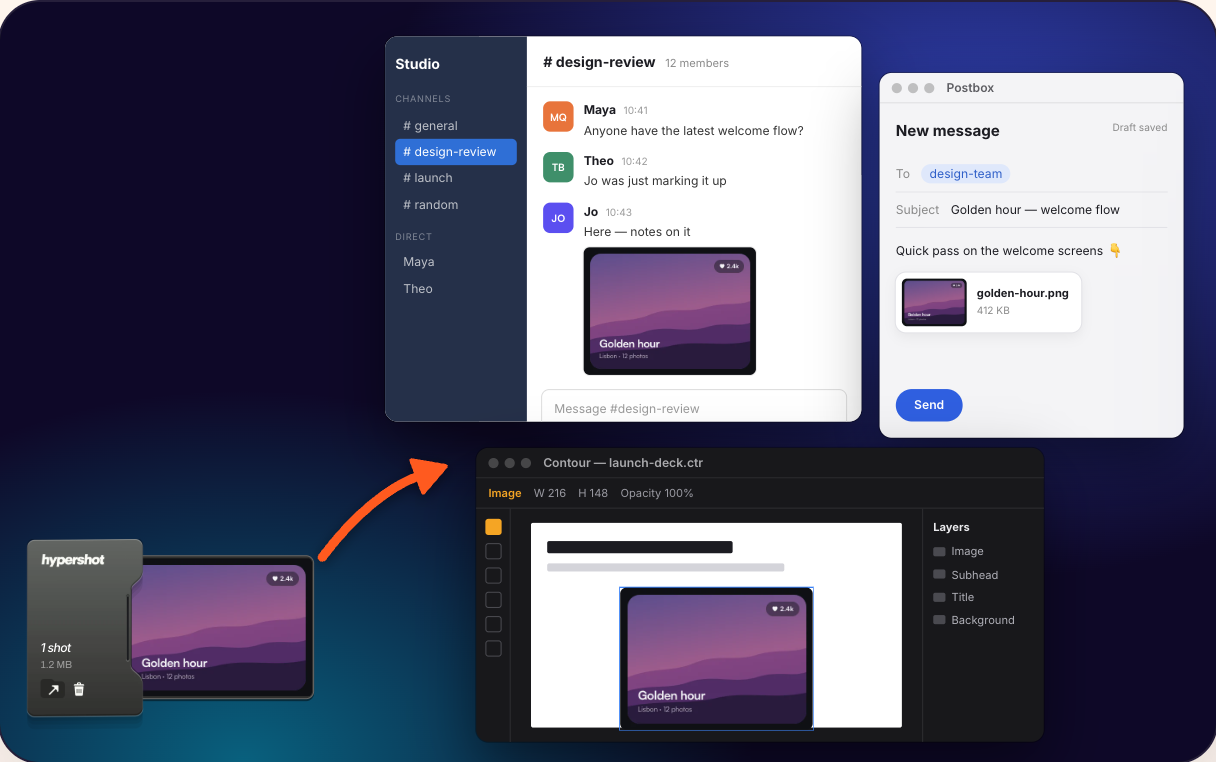This screenshot has height=762, width=1216.
Task: Click the dark title bar on Contour canvas
Action: (640, 547)
